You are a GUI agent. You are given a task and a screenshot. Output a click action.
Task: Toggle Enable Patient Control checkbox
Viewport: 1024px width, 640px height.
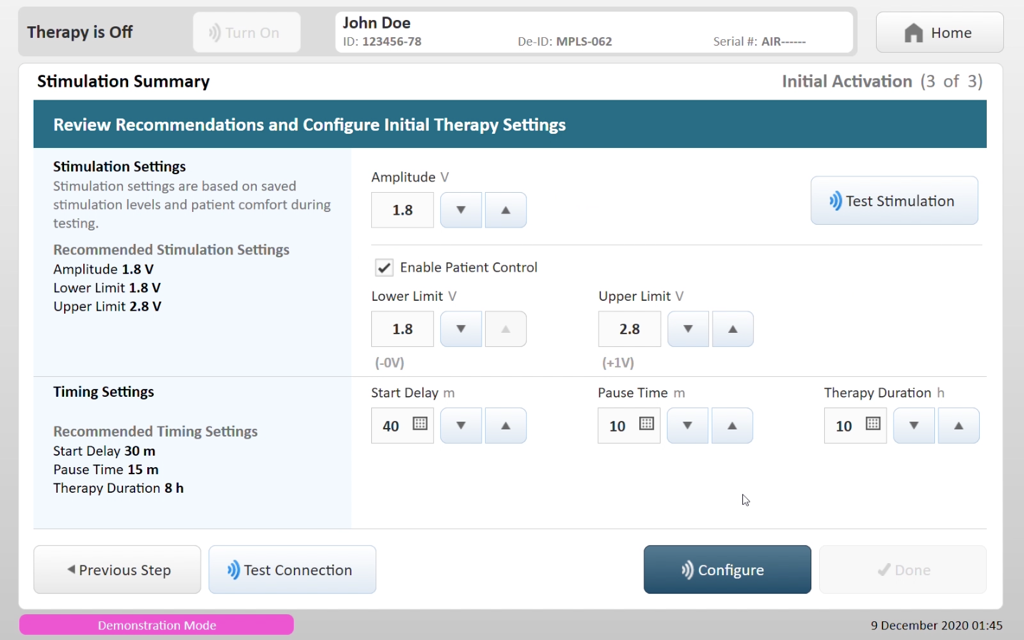pyautogui.click(x=384, y=267)
